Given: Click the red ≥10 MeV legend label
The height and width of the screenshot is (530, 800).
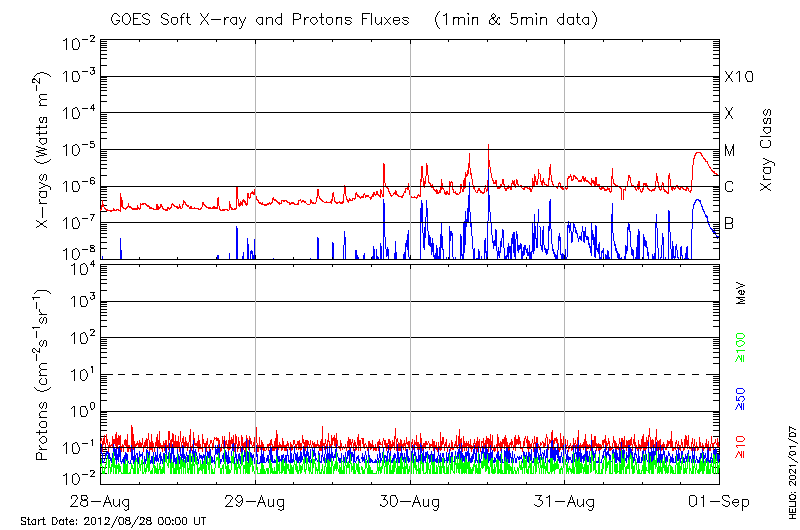Looking at the screenshot, I should pyautogui.click(x=741, y=447).
